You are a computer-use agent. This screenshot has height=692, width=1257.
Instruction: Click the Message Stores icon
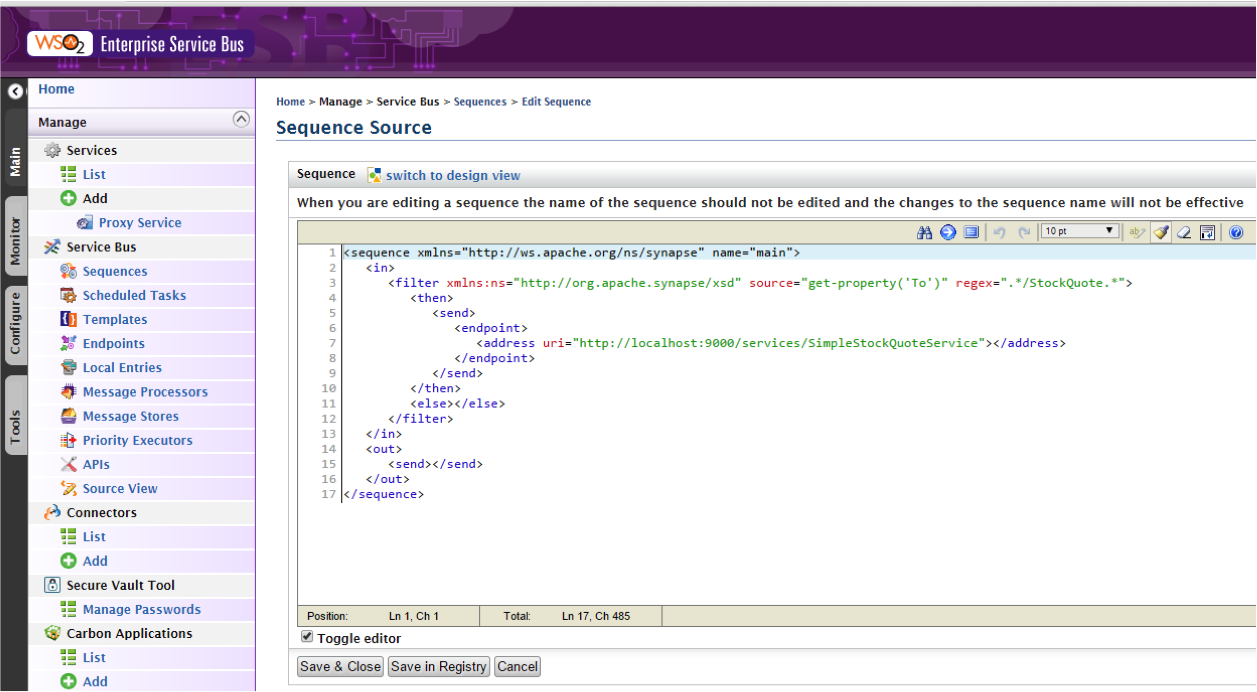tap(68, 416)
